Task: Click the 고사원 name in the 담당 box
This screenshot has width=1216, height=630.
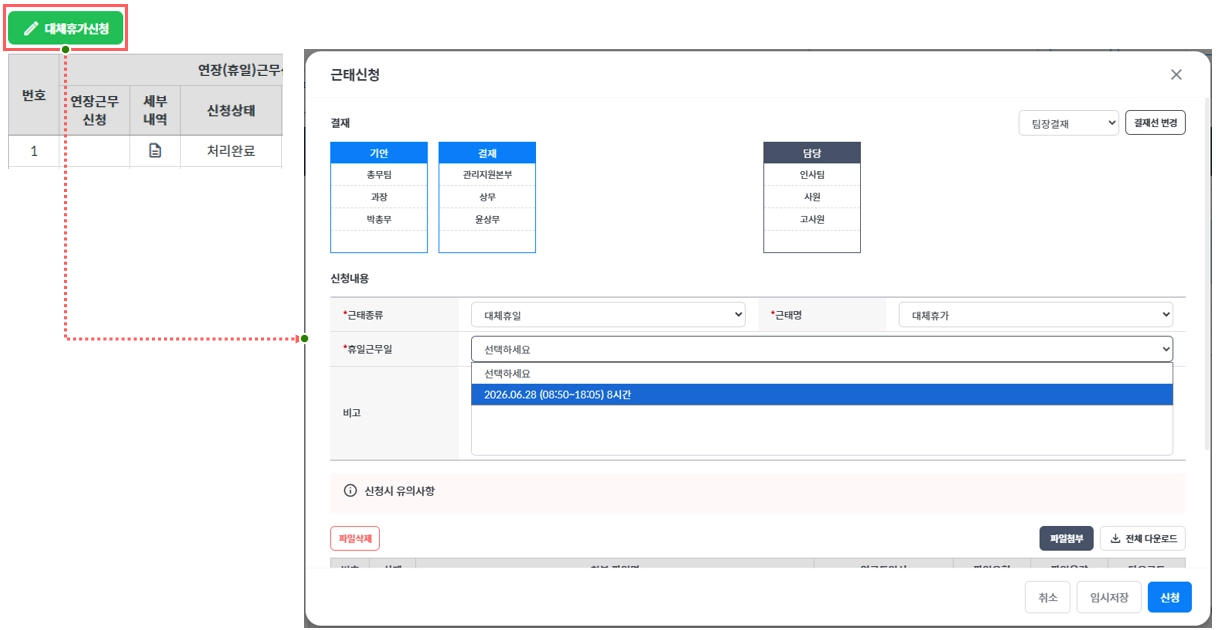Action: click(x=812, y=219)
